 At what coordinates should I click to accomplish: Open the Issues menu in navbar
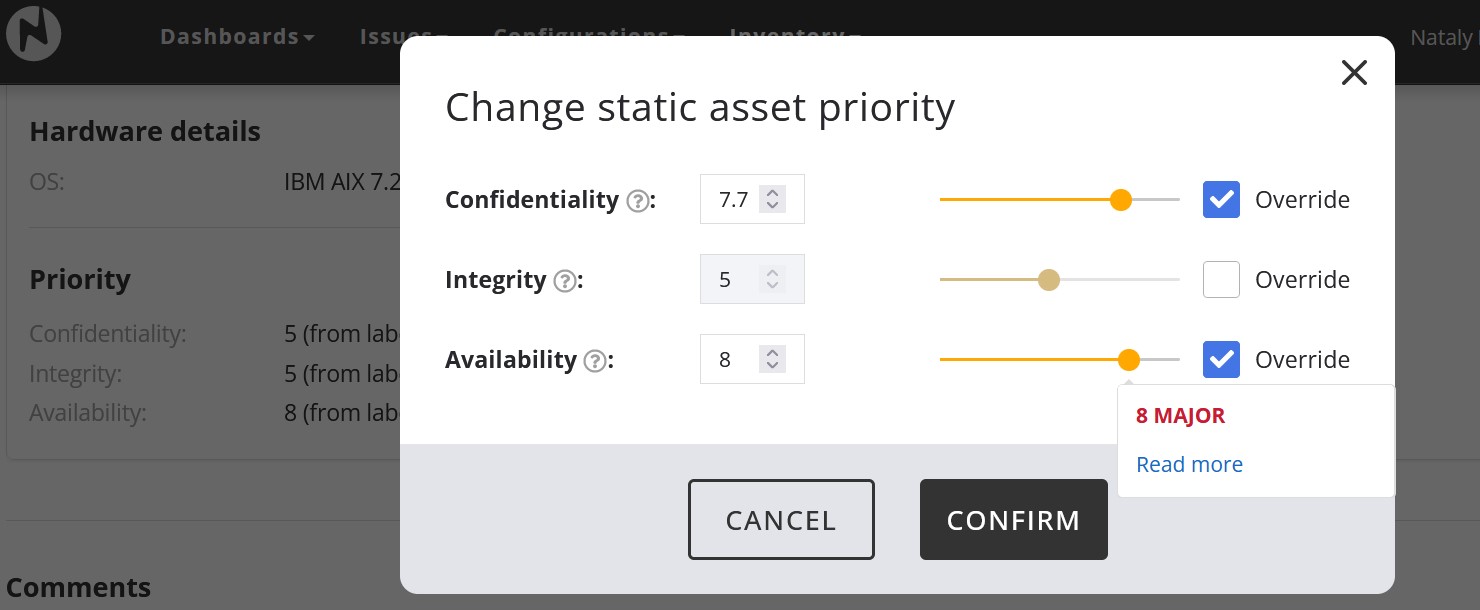(x=400, y=37)
